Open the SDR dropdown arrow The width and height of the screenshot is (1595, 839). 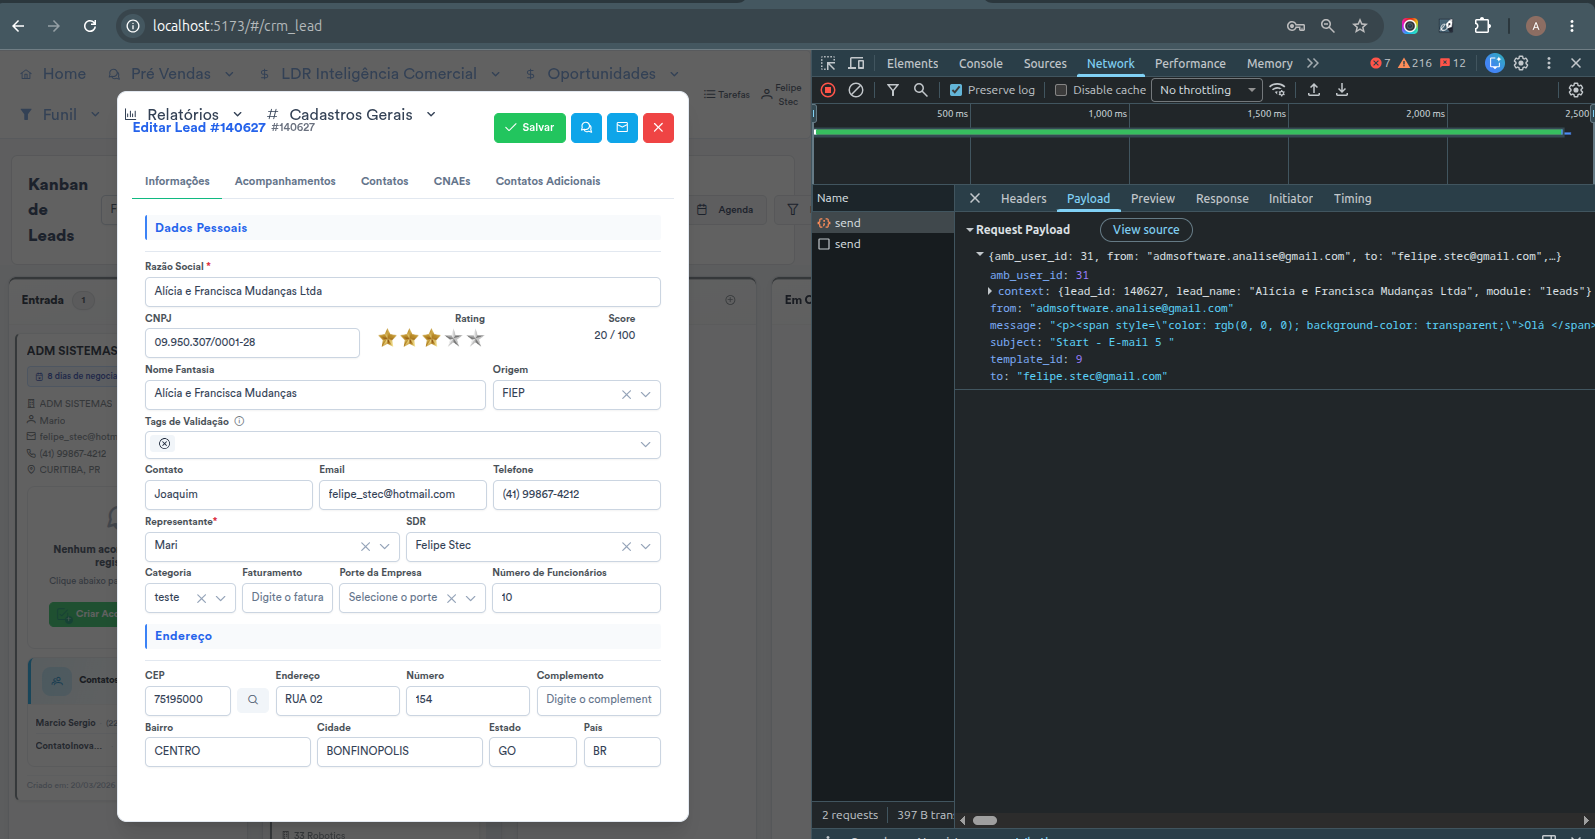pyautogui.click(x=646, y=546)
